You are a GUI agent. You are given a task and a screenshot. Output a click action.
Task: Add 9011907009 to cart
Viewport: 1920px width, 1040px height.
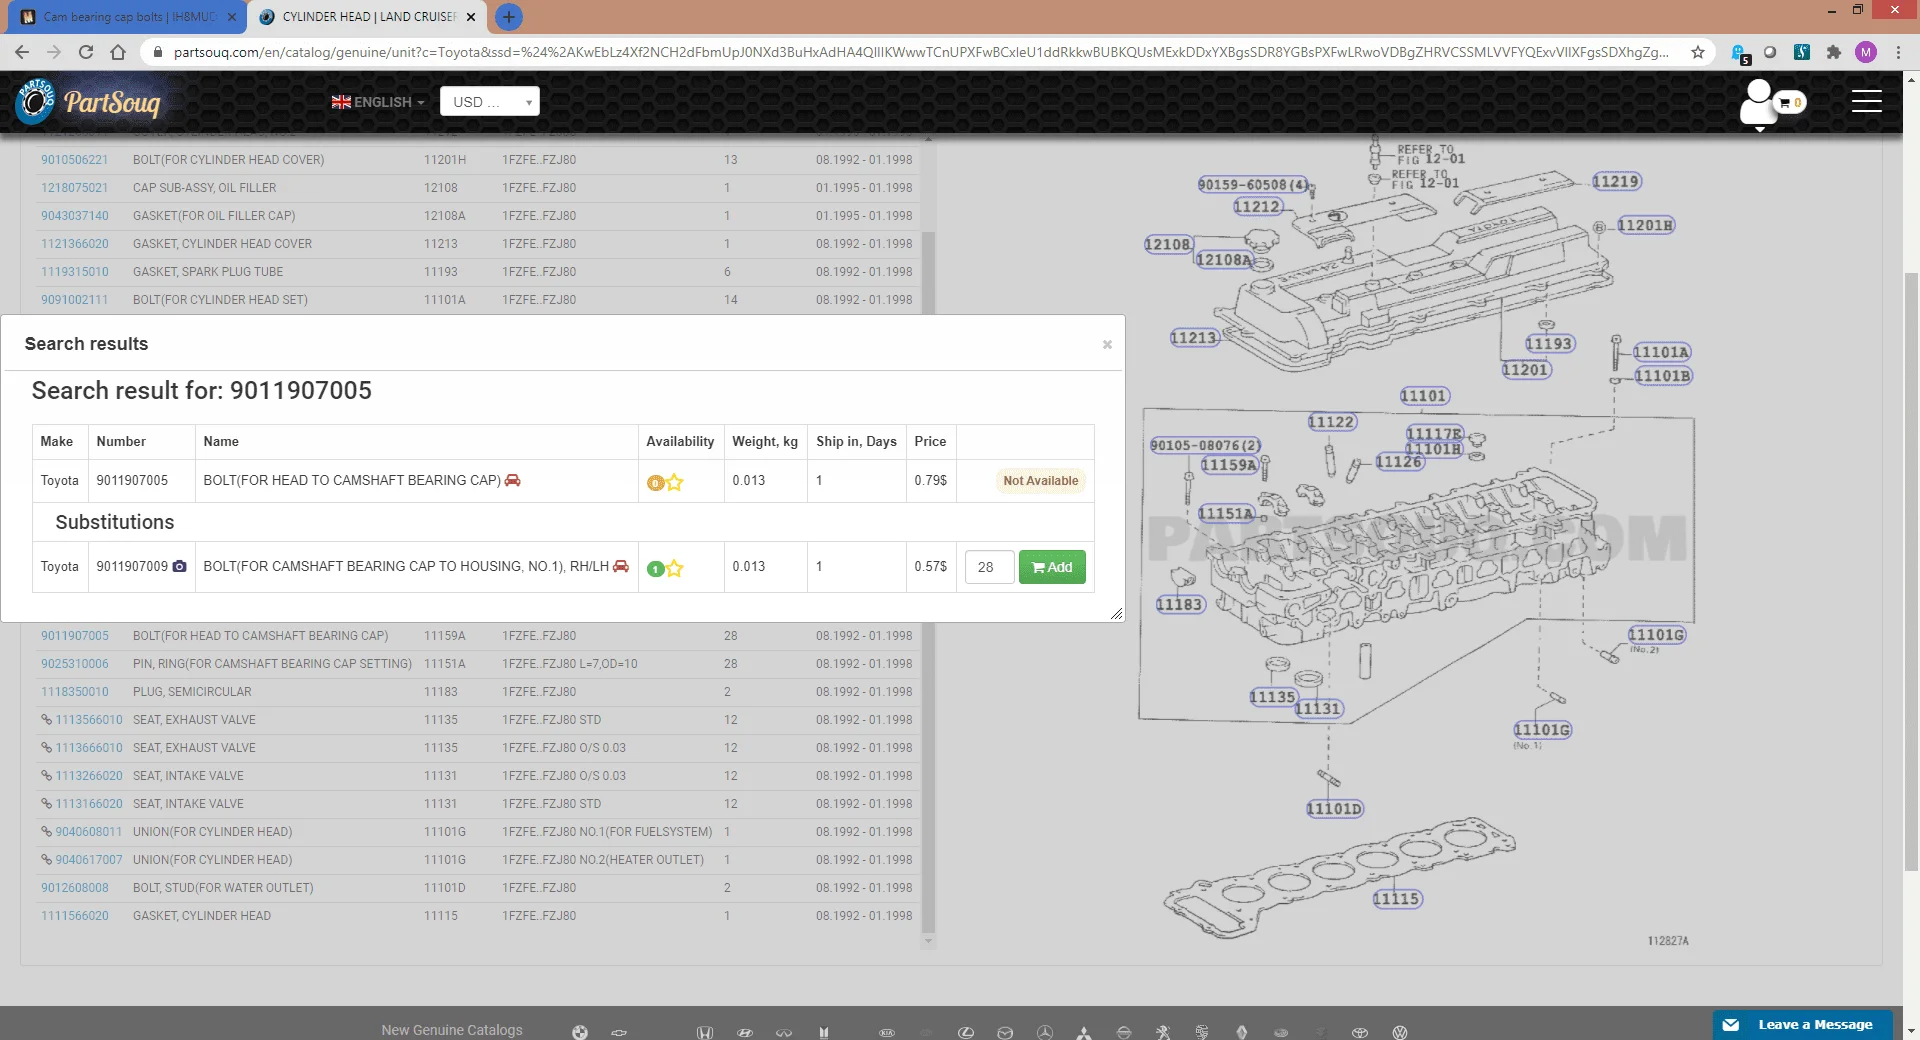[1052, 567]
